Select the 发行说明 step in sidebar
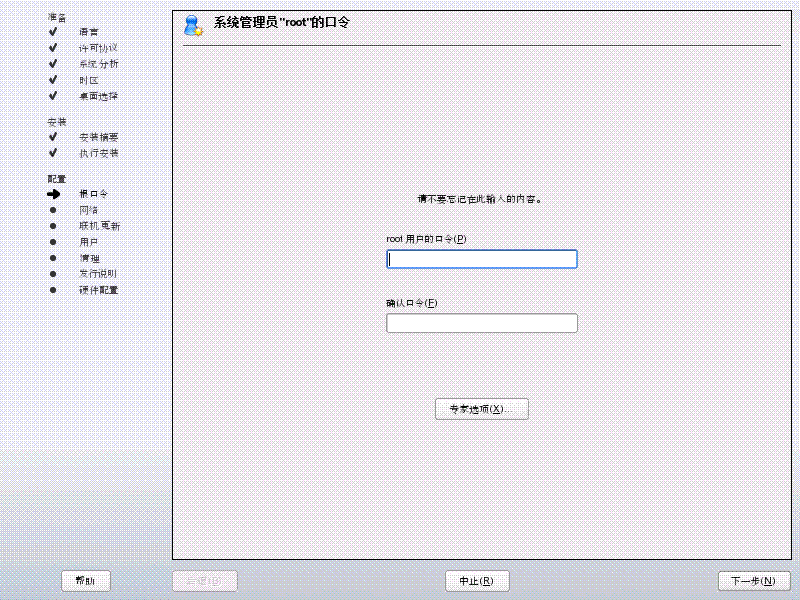This screenshot has width=800, height=600. (x=99, y=274)
